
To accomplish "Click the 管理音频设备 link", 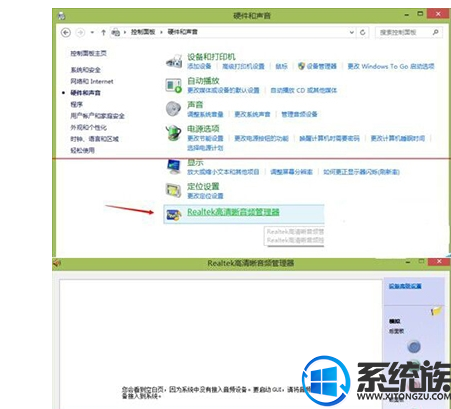I will click(x=299, y=114).
